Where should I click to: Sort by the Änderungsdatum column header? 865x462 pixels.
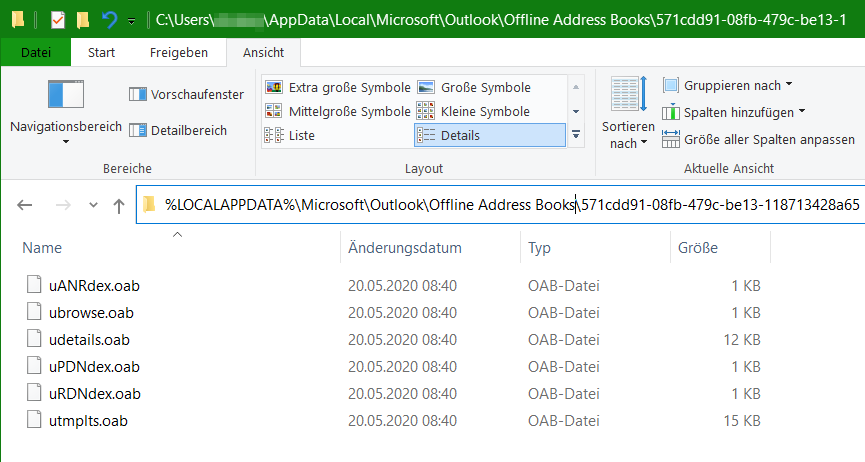(x=405, y=247)
